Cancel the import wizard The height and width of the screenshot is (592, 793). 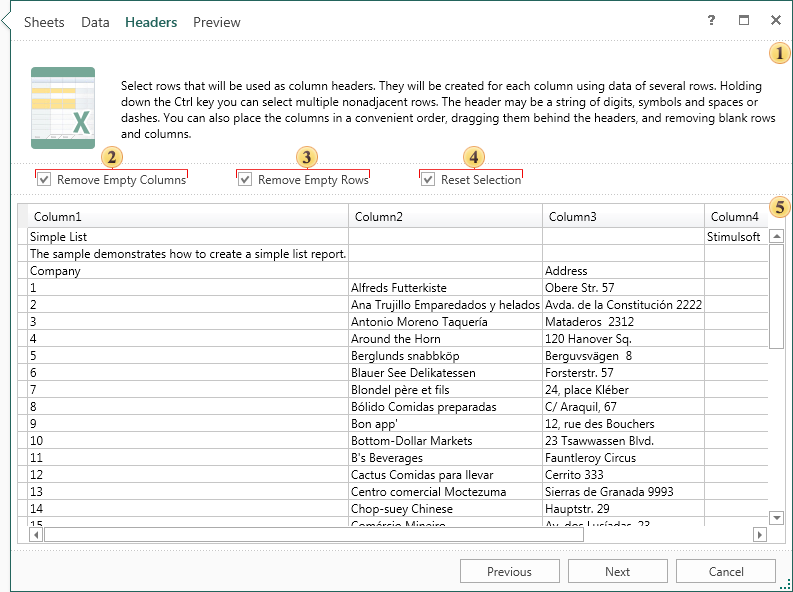[725, 571]
